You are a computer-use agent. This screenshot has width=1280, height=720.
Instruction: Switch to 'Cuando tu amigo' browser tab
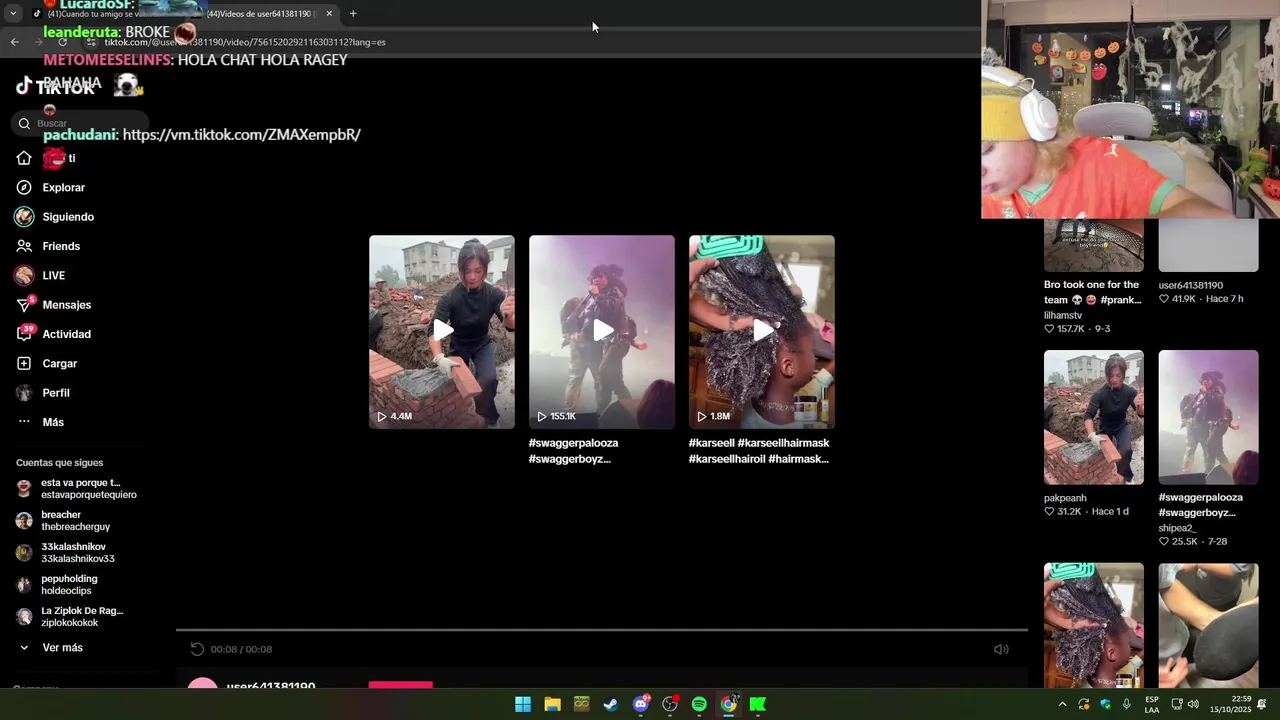click(x=110, y=13)
